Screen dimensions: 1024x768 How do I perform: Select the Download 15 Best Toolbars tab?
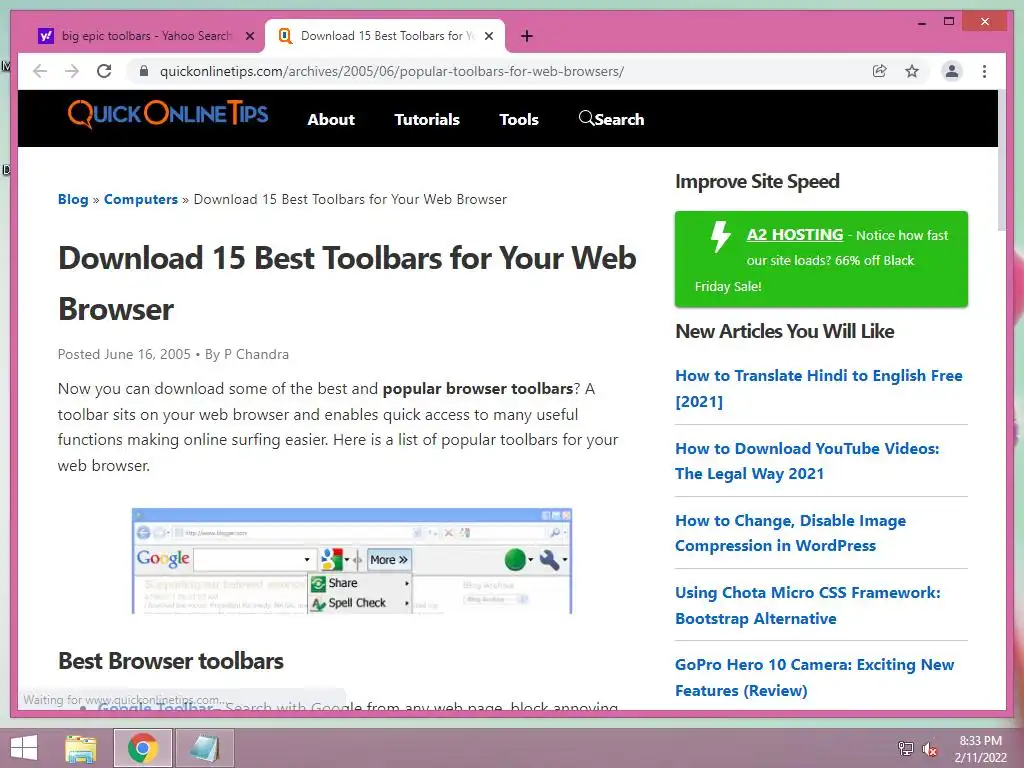pos(385,36)
